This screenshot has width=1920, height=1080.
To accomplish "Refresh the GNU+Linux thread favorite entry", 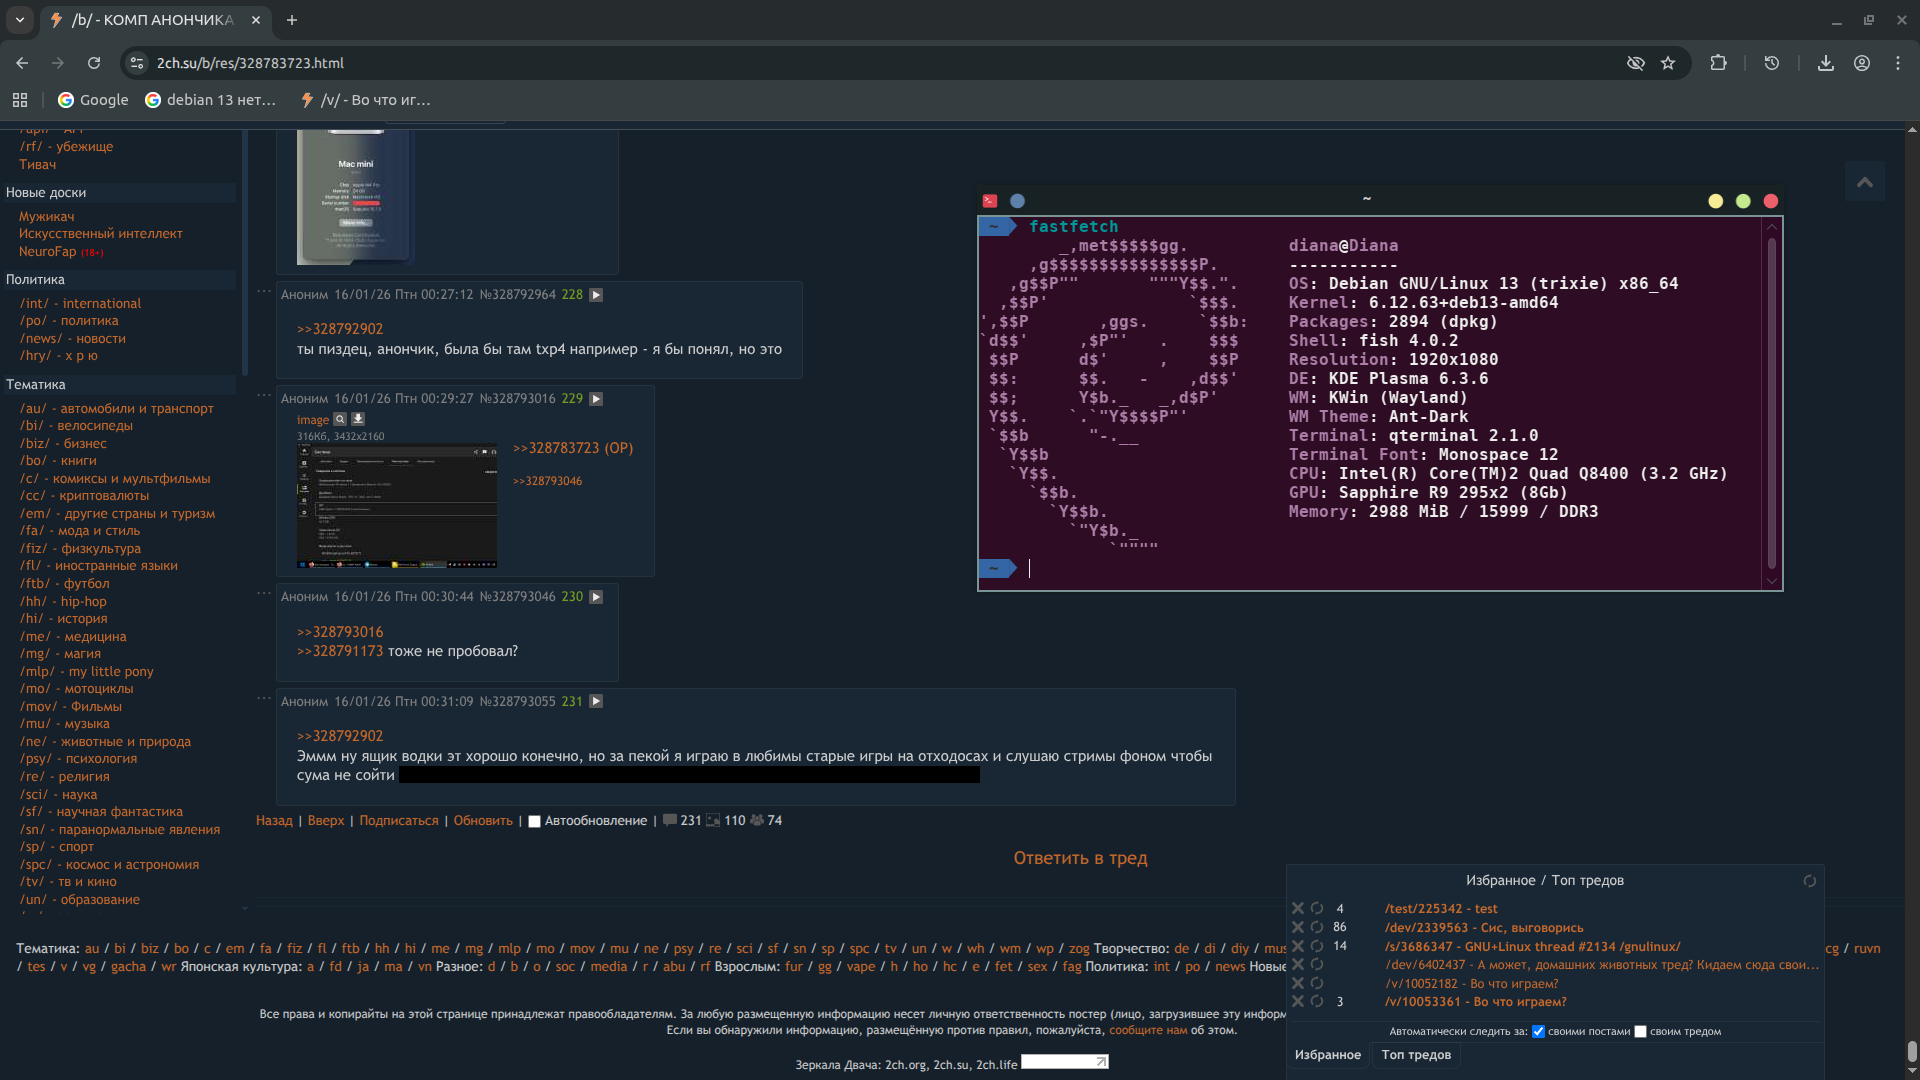I will point(1317,946).
